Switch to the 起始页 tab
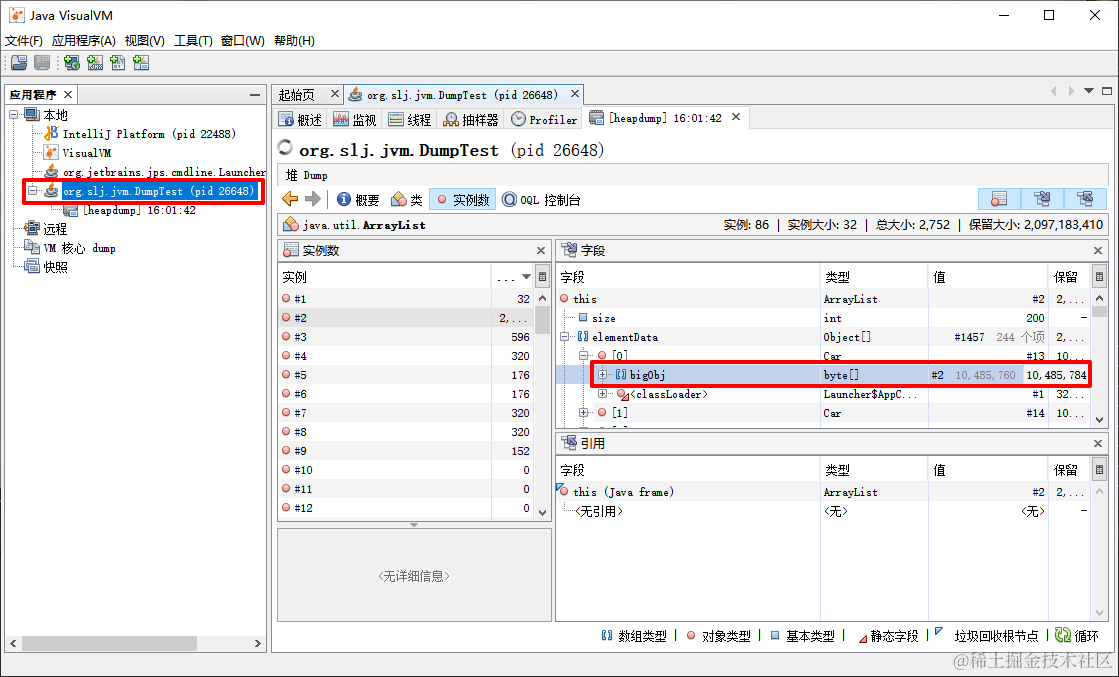Screen dimensions: 1119x677 [297, 95]
